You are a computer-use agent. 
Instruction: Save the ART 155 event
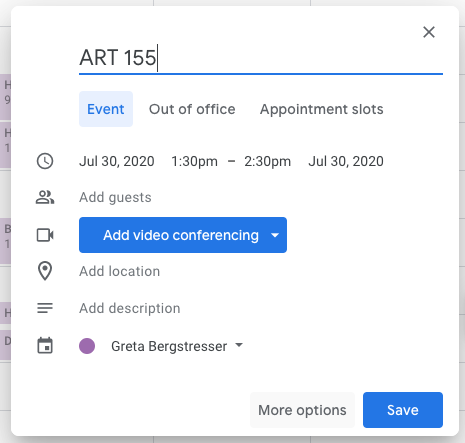tap(403, 410)
